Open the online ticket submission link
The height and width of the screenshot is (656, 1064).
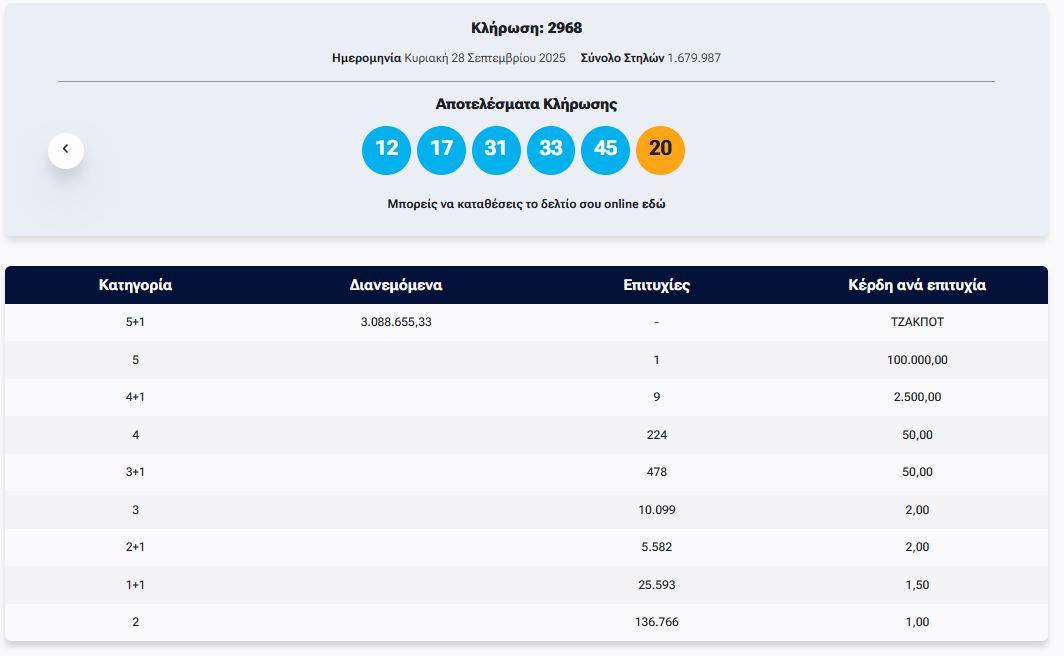click(x=526, y=204)
